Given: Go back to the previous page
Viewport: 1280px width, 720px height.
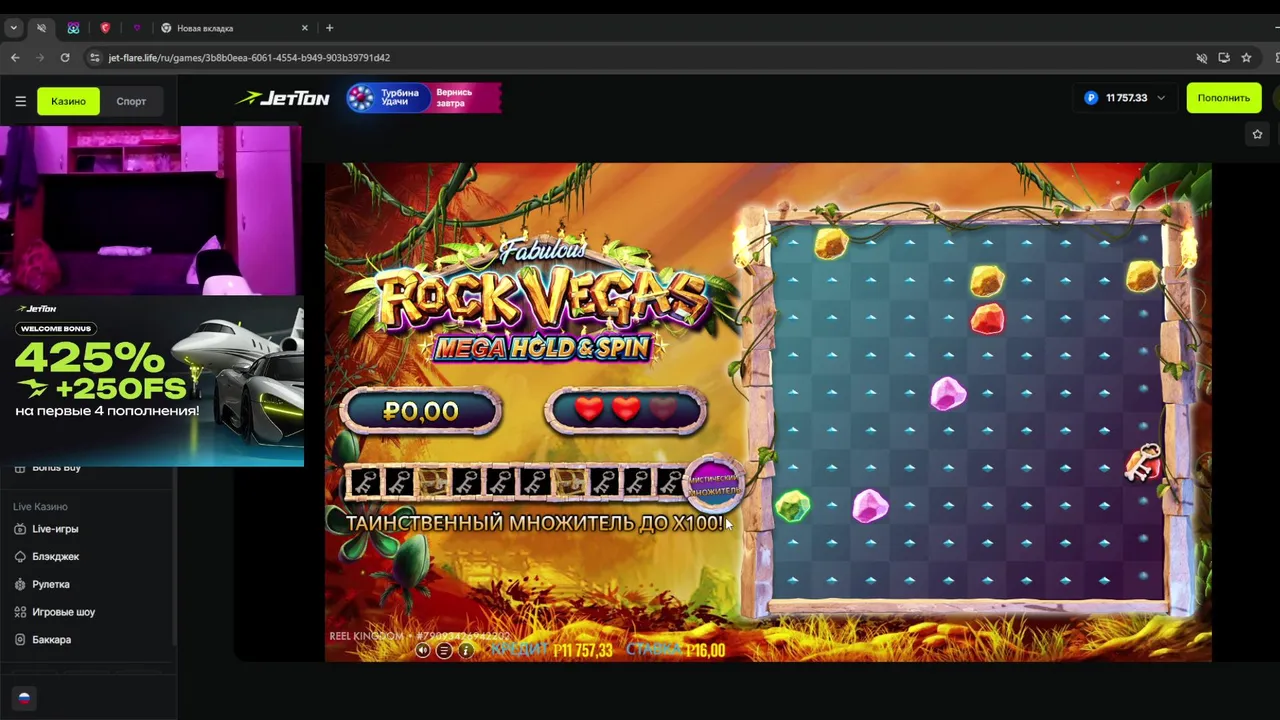Looking at the screenshot, I should pyautogui.click(x=15, y=58).
